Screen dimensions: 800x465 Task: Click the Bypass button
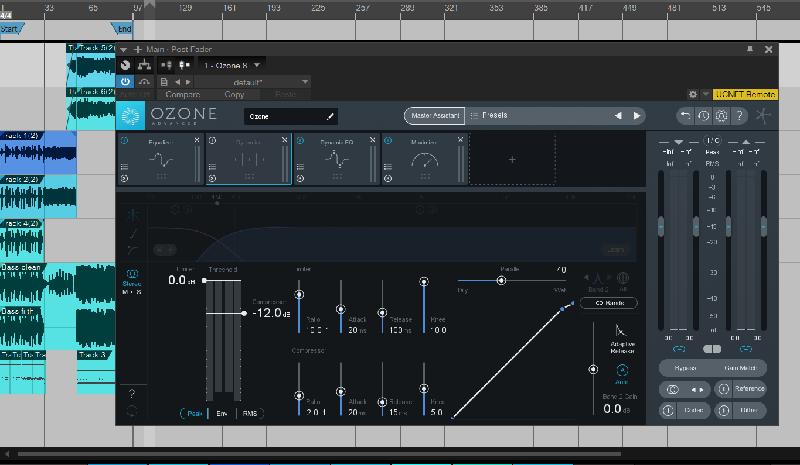click(685, 368)
